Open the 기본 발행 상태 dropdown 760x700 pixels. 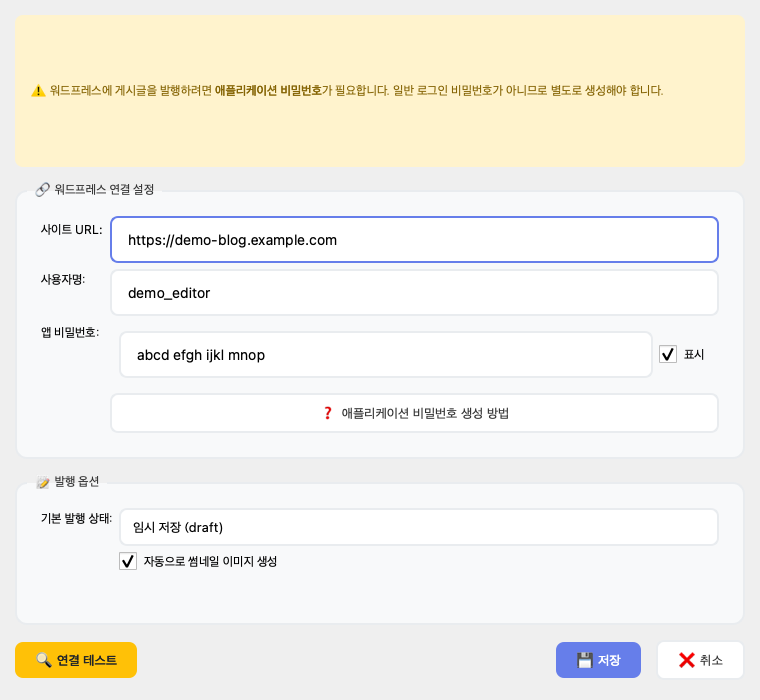coord(419,527)
